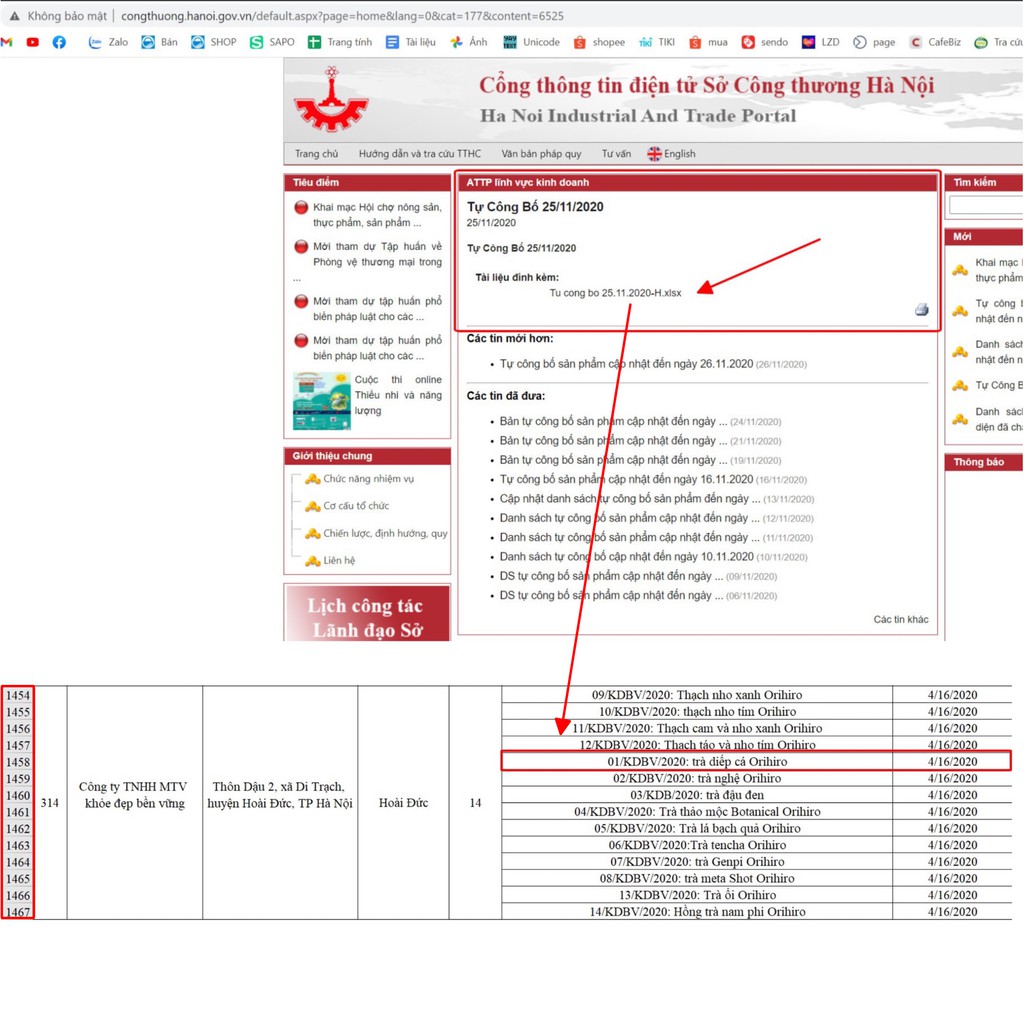The height and width of the screenshot is (1024, 1024).
Task: Click the Tìm kiếm search input field
Action: [x=985, y=205]
